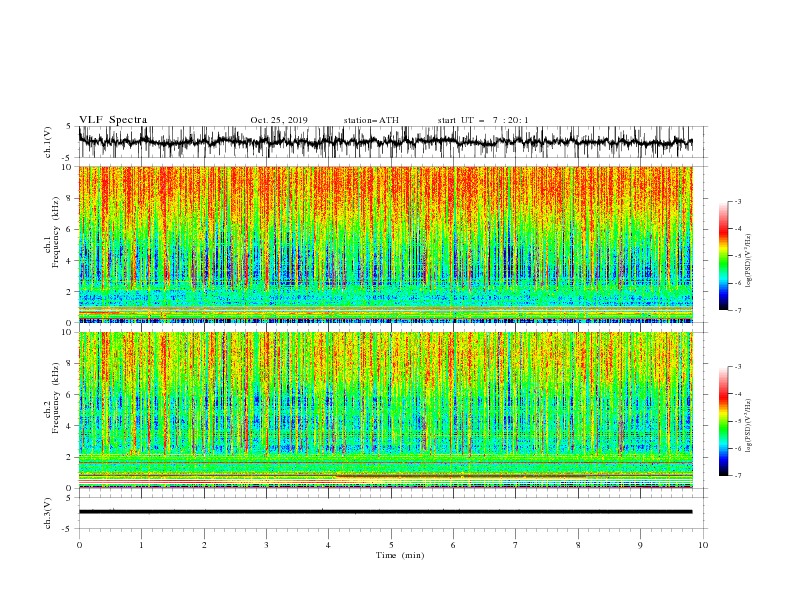Click the ch.1 voltage waveform trace

[385, 142]
